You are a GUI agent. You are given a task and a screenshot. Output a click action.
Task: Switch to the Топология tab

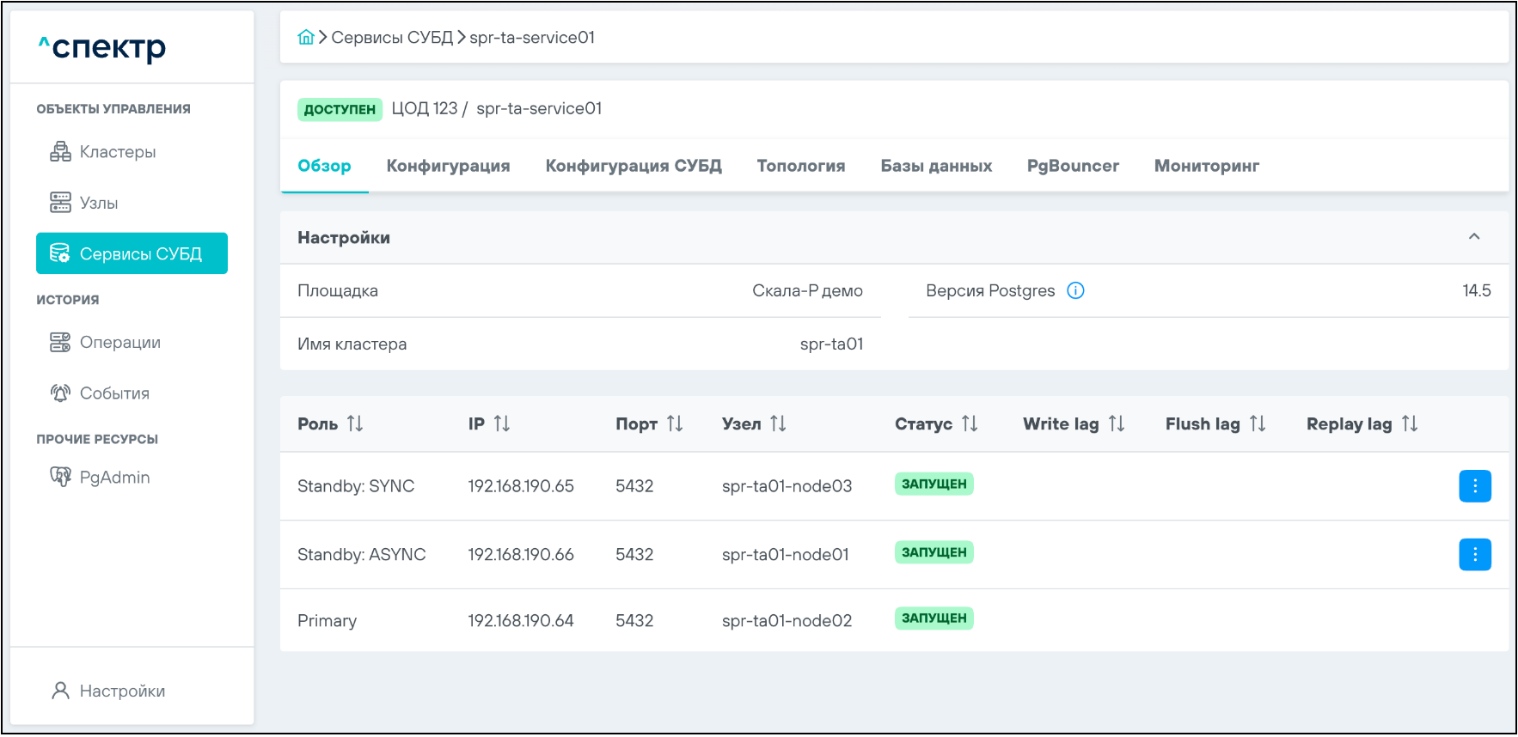point(800,166)
